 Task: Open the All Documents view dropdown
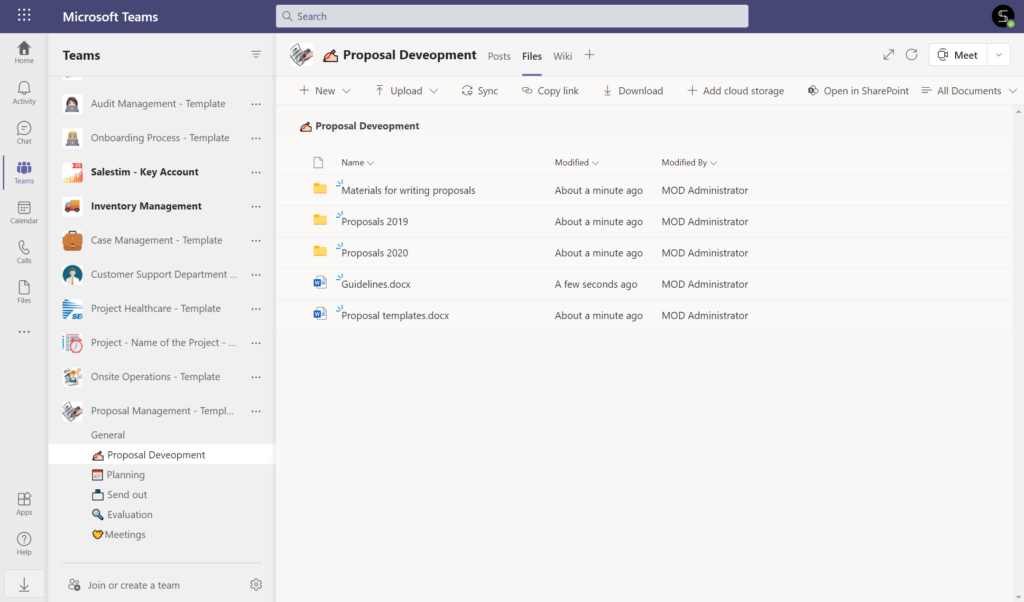pyautogui.click(x=968, y=91)
